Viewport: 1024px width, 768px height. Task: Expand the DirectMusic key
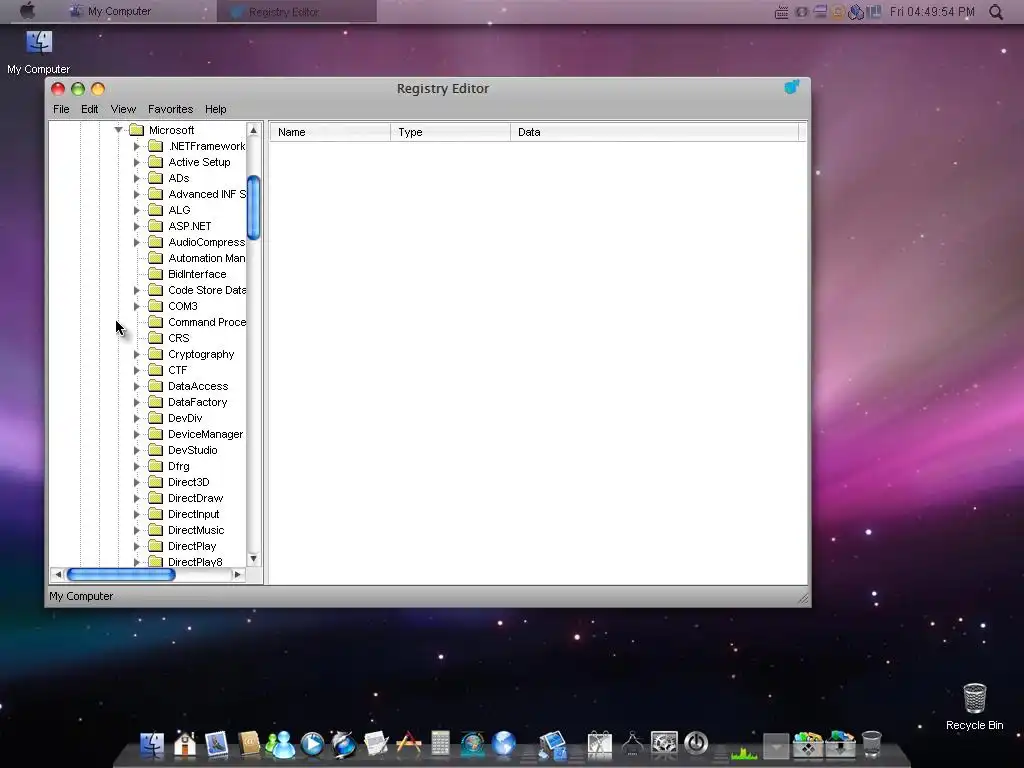click(x=136, y=530)
